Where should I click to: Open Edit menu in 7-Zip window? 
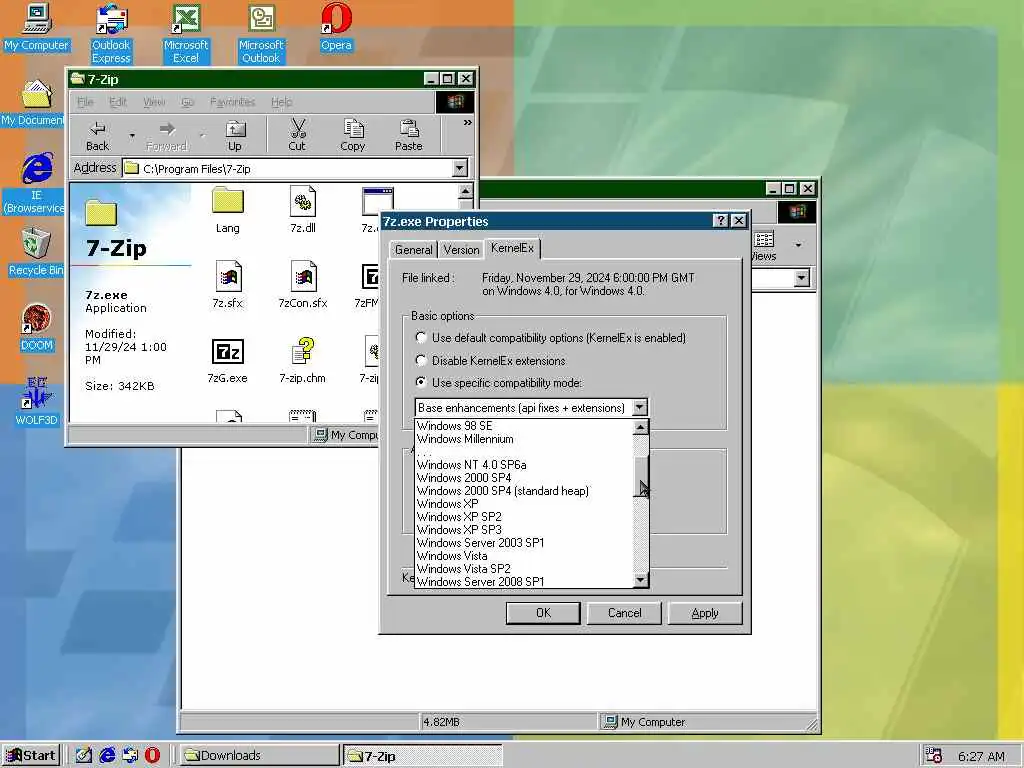pyautogui.click(x=118, y=102)
